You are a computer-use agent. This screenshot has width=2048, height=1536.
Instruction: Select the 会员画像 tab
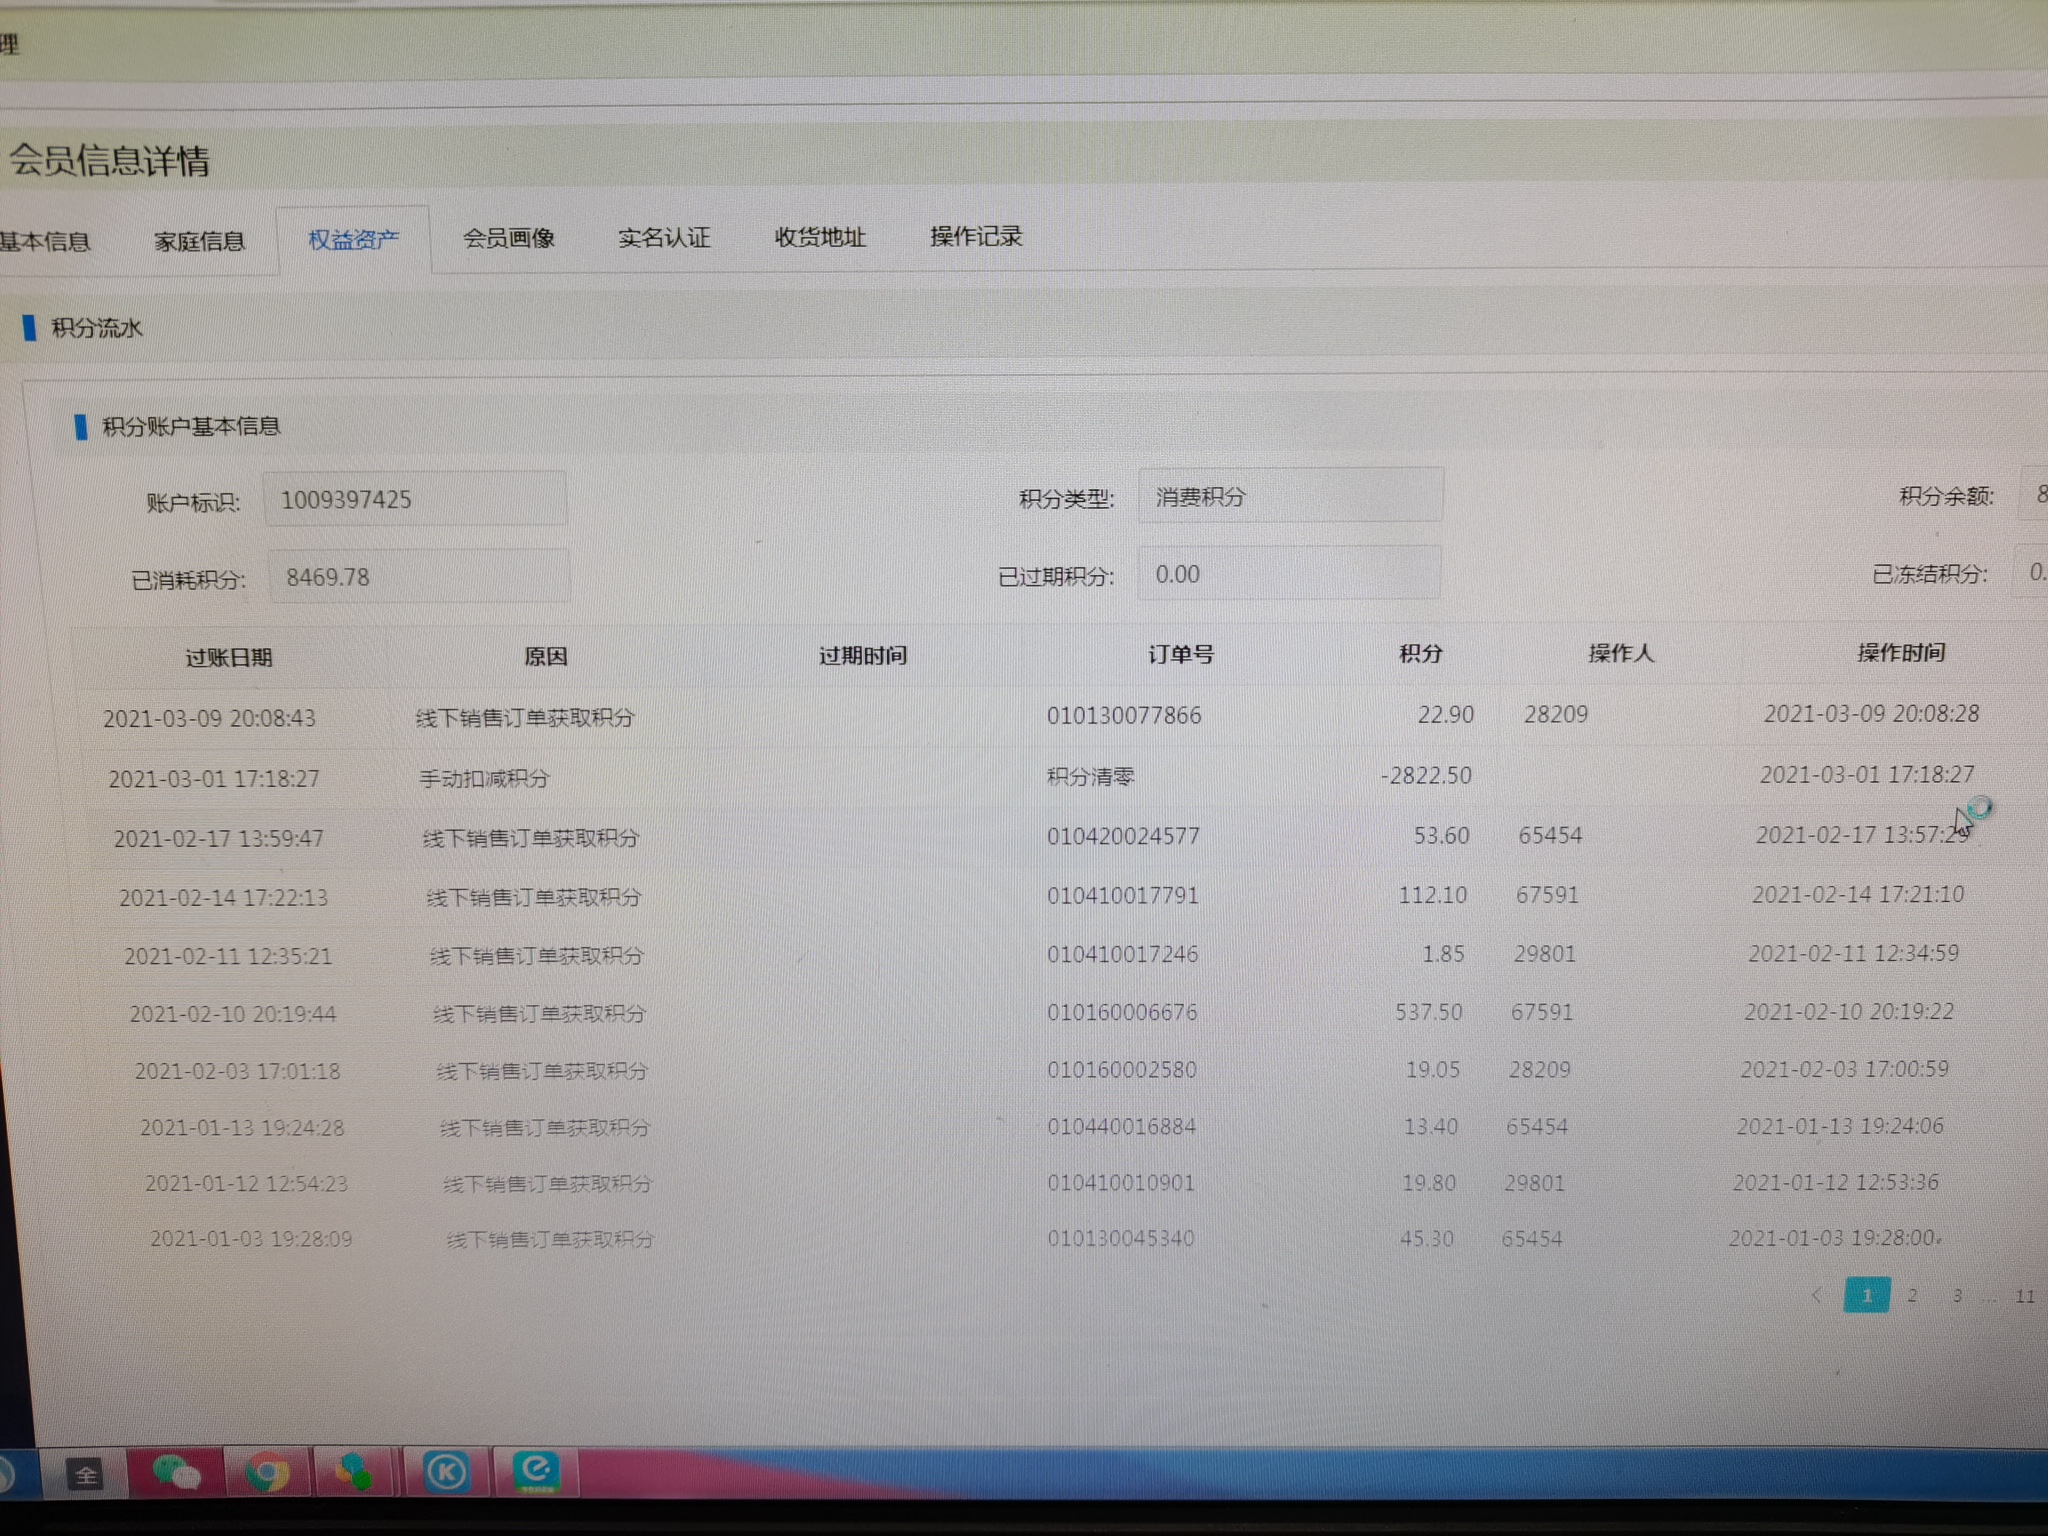tap(508, 238)
